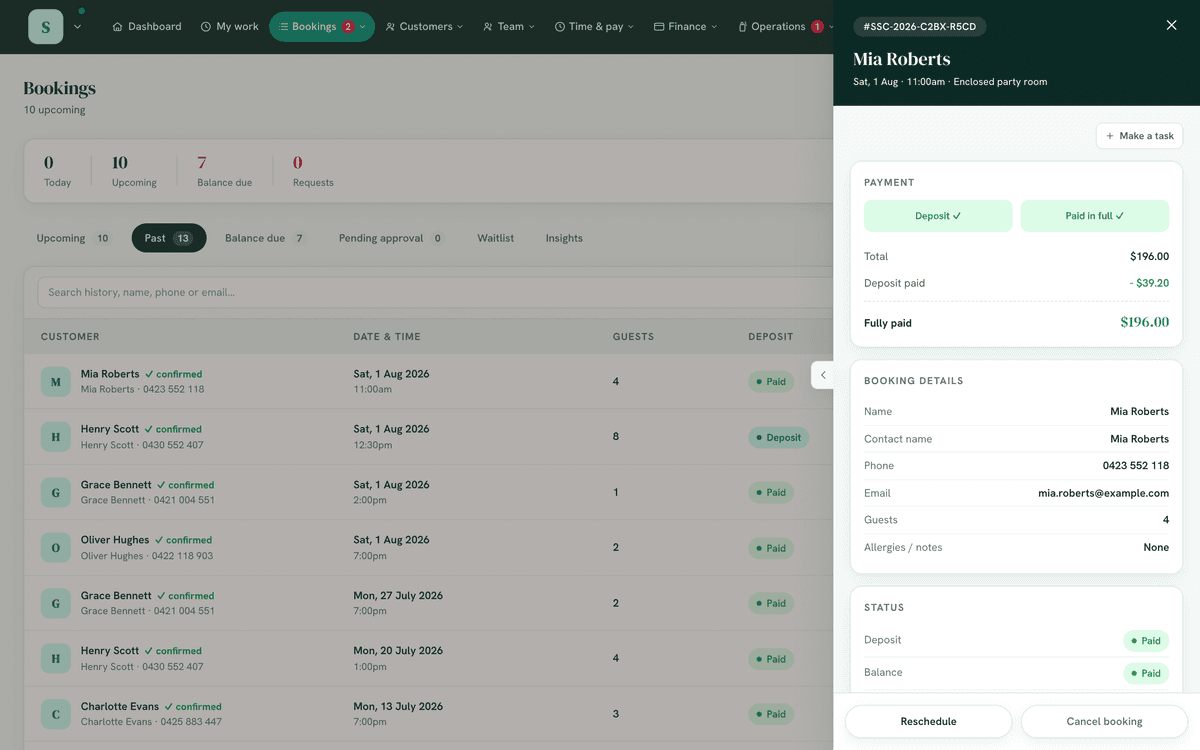Image resolution: width=1200 pixels, height=750 pixels.
Task: Click Henry Scott avatar for 12:30pm booking
Action: click(x=56, y=437)
